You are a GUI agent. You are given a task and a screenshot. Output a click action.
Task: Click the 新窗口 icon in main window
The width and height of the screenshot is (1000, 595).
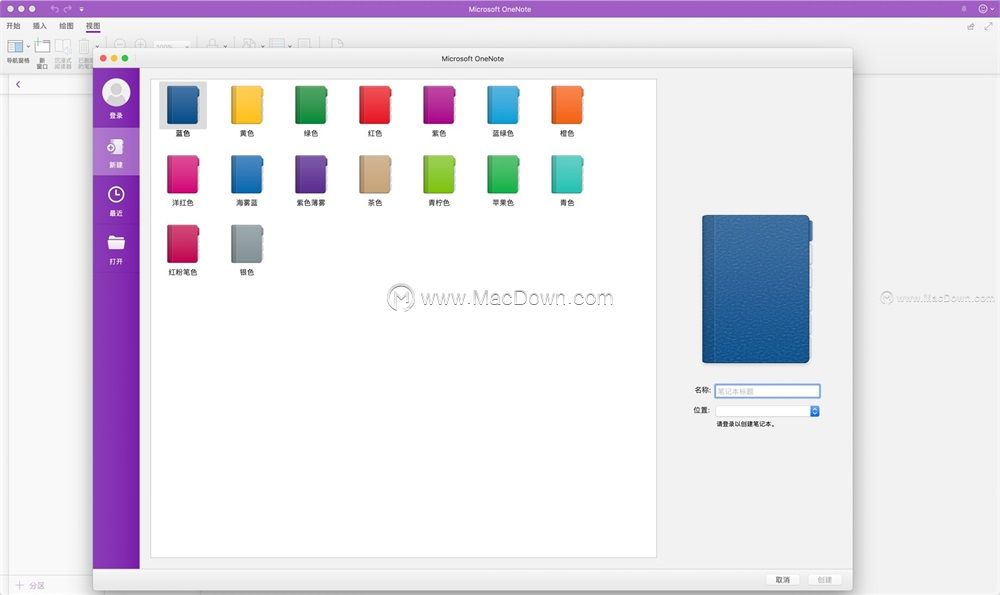(x=42, y=46)
